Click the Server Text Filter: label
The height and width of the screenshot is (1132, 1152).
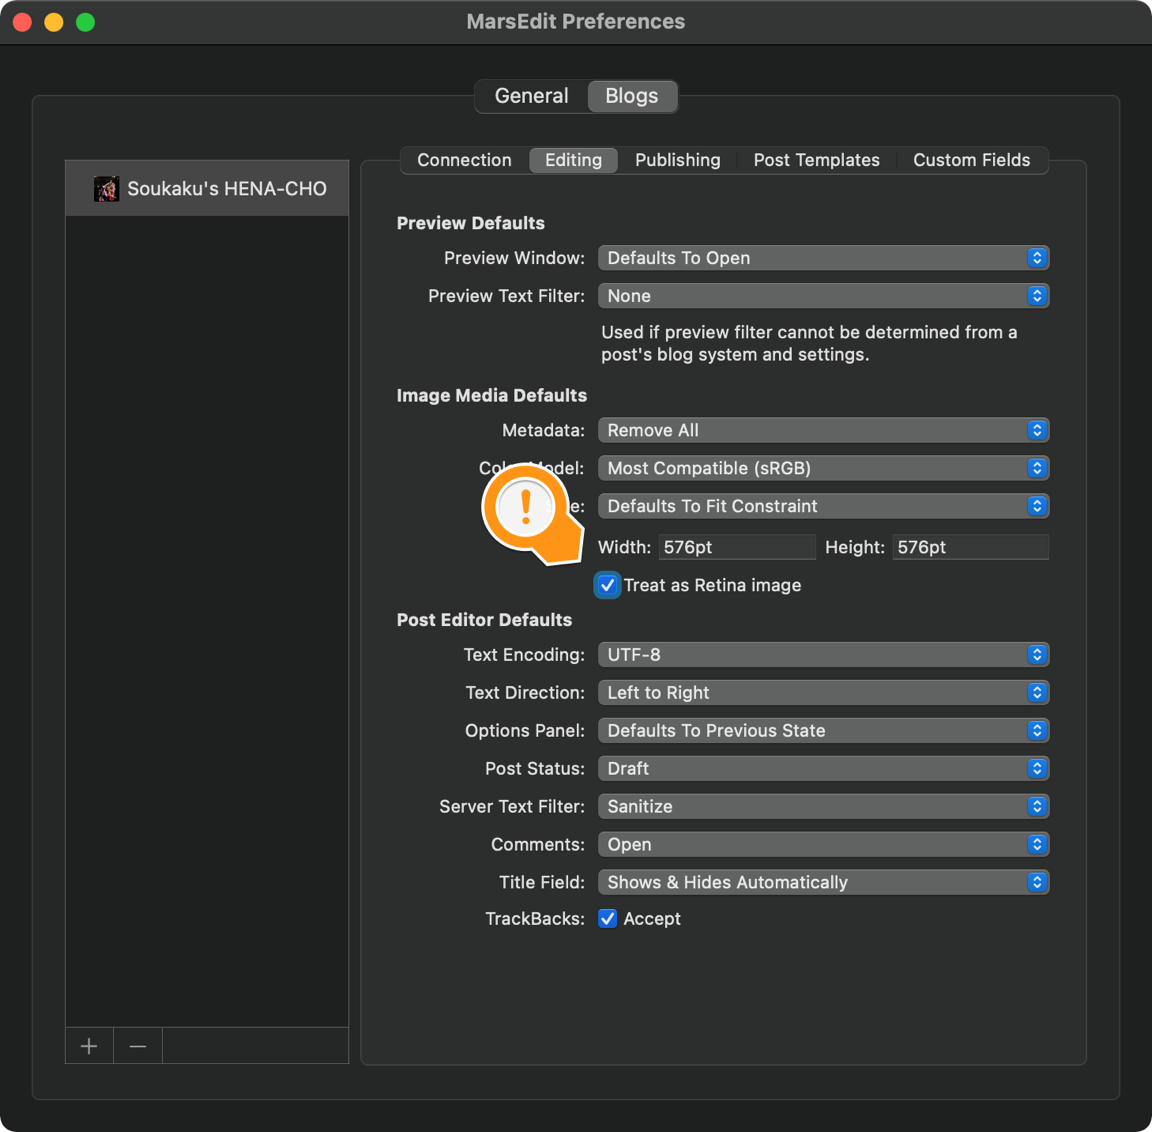click(512, 807)
